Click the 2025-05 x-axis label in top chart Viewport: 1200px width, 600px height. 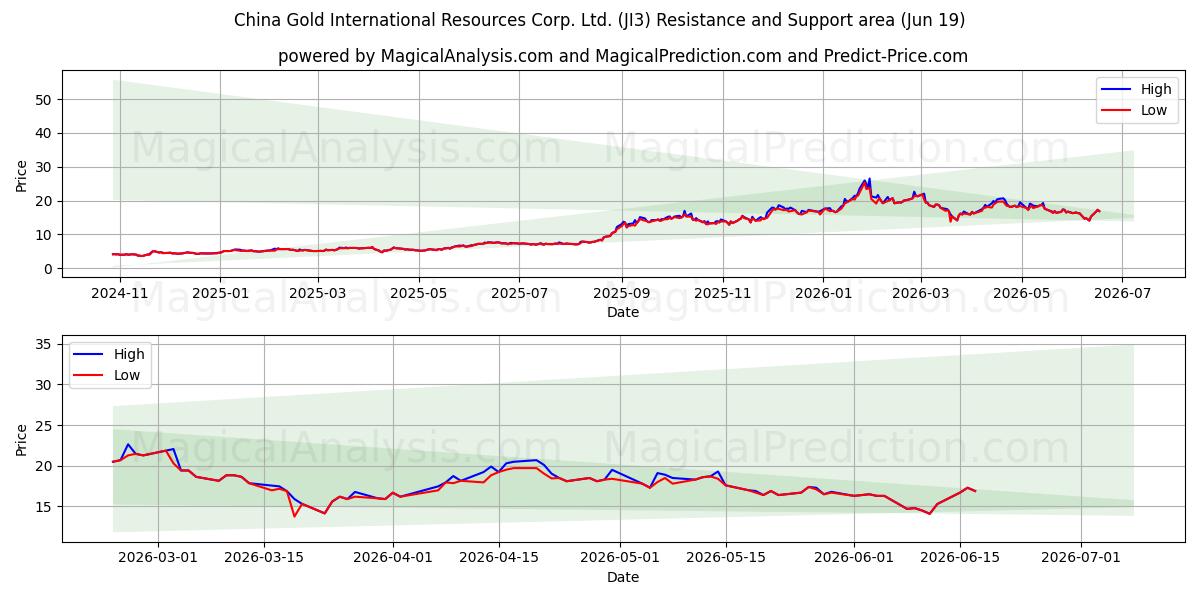click(x=418, y=294)
